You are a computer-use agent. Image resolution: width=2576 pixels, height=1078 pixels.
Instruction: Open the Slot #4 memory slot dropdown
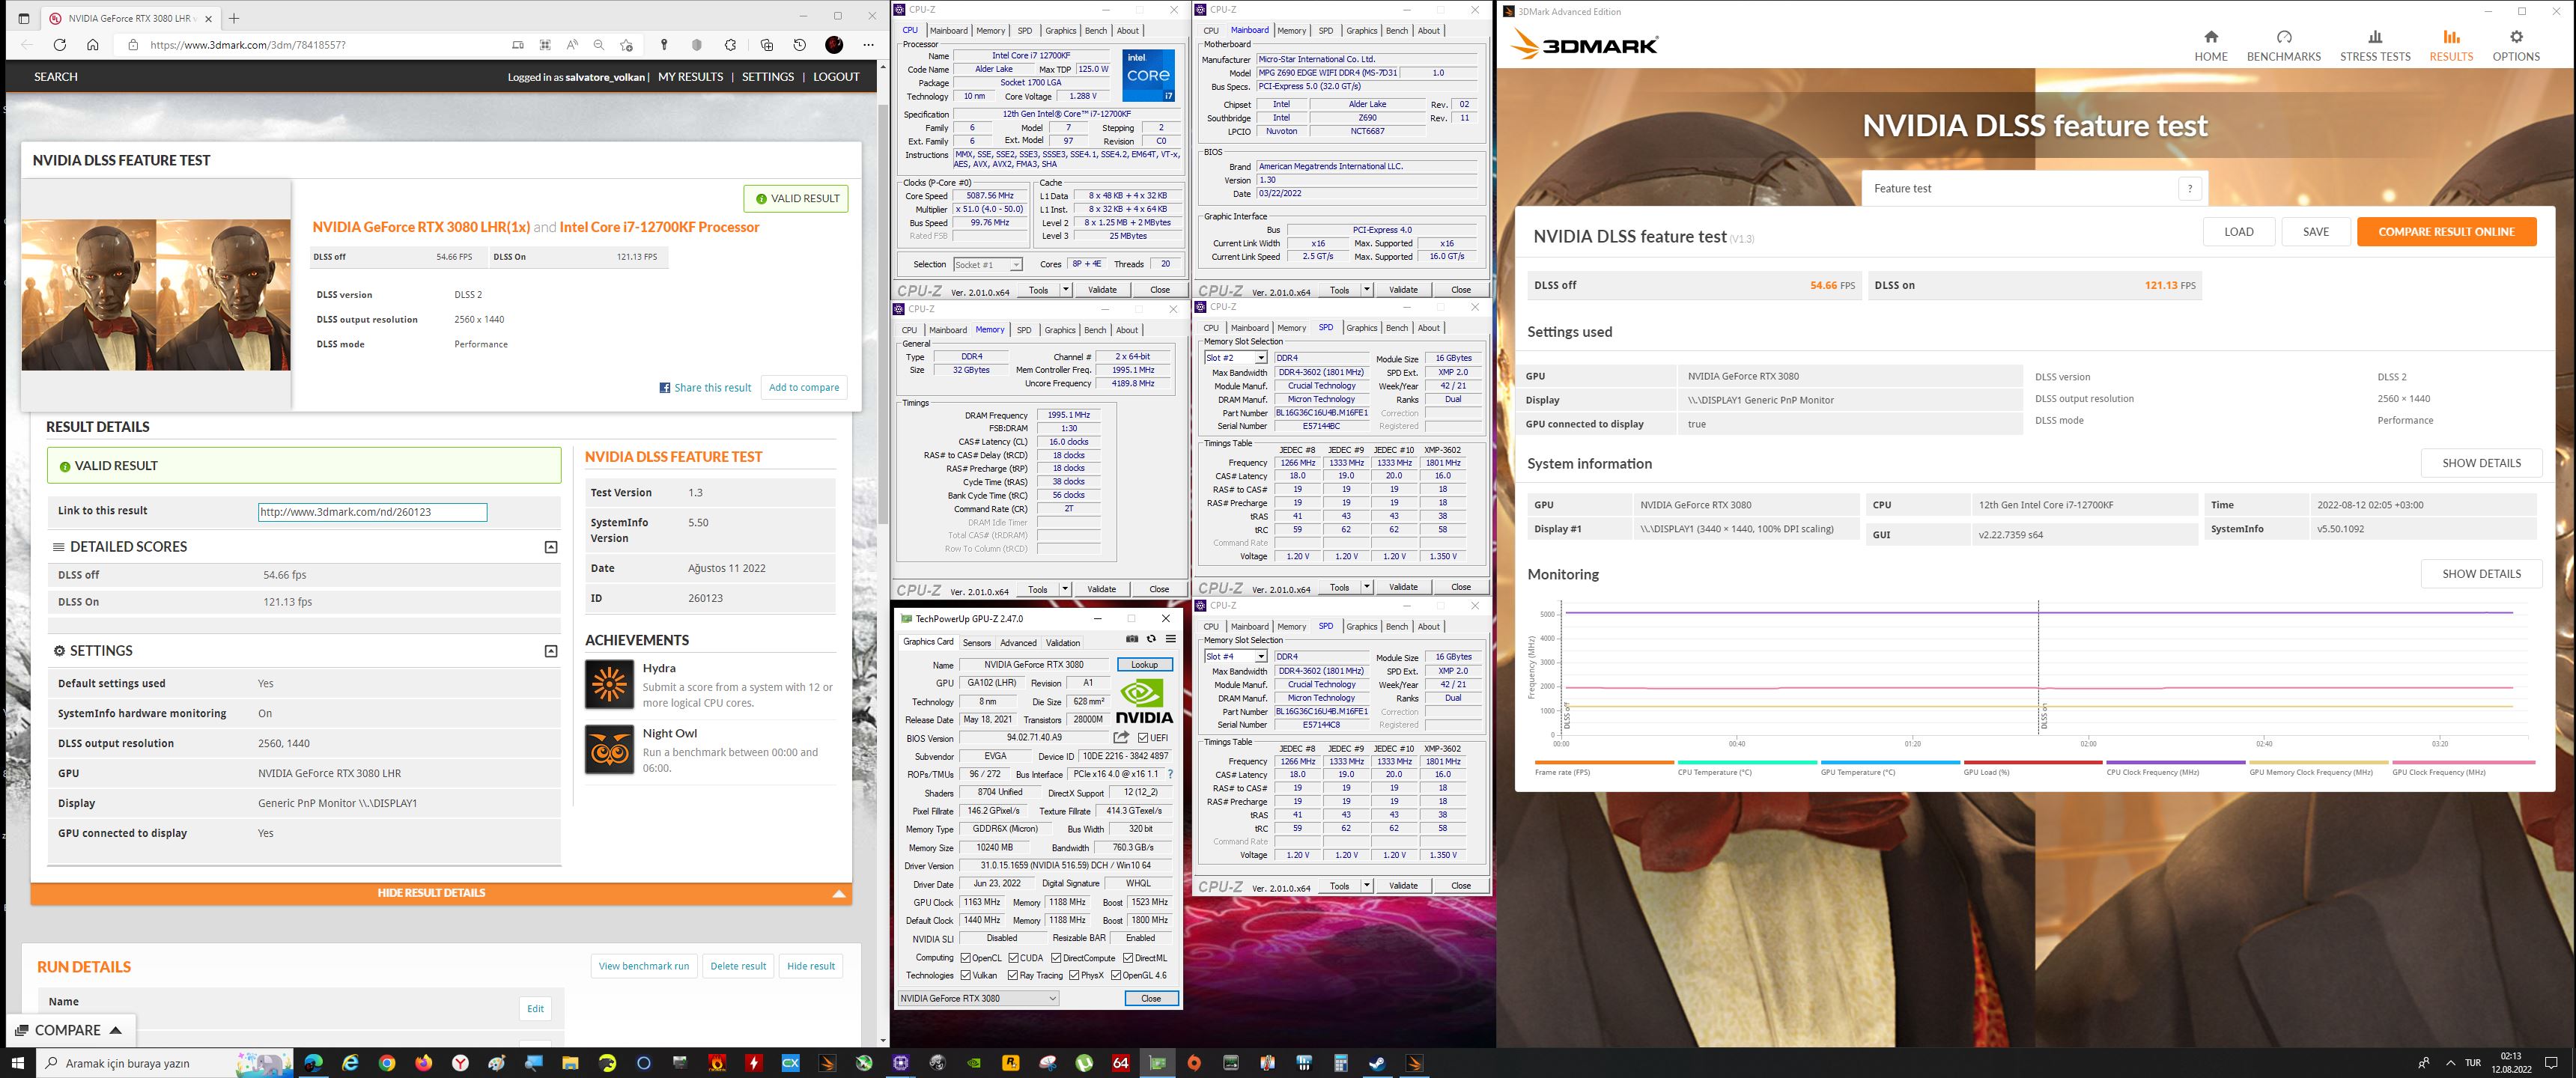coord(1235,657)
